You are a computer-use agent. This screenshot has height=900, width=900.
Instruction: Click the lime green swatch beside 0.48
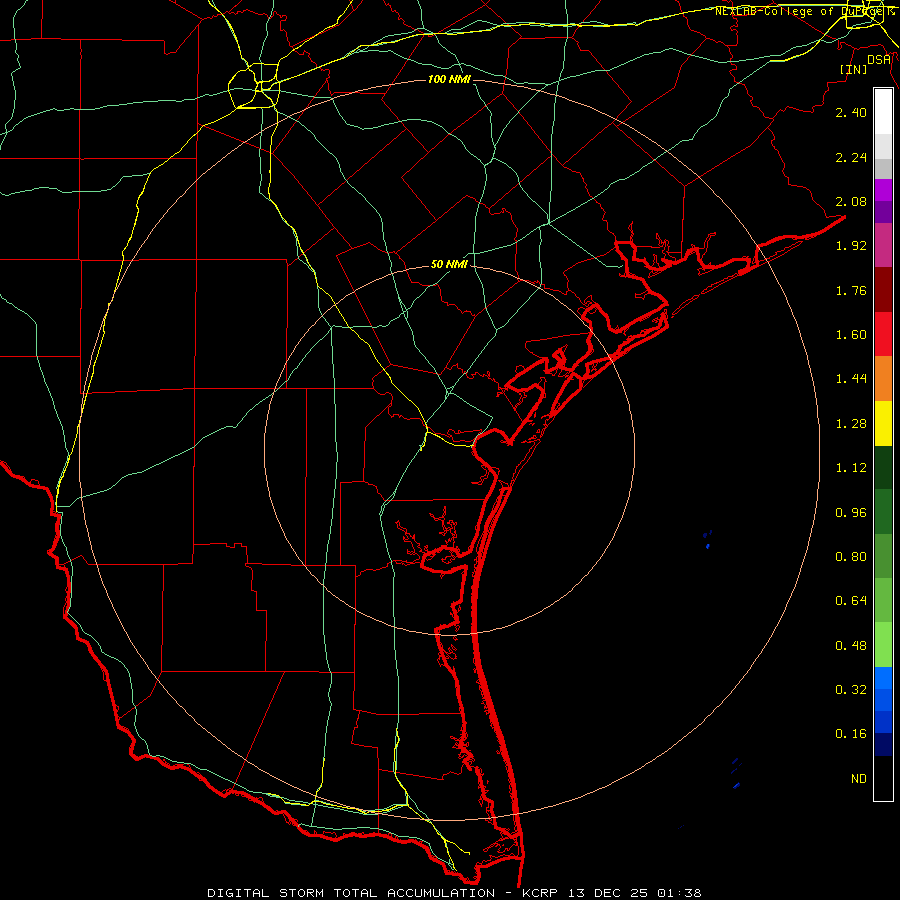coord(883,645)
